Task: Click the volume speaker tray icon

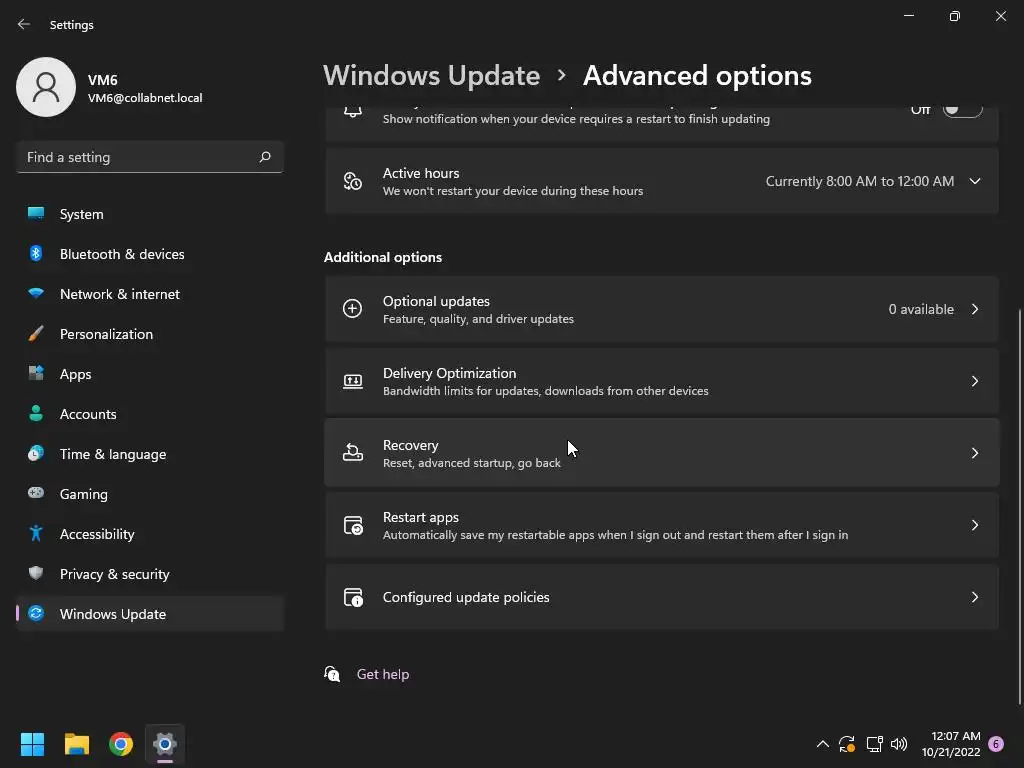Action: [899, 744]
